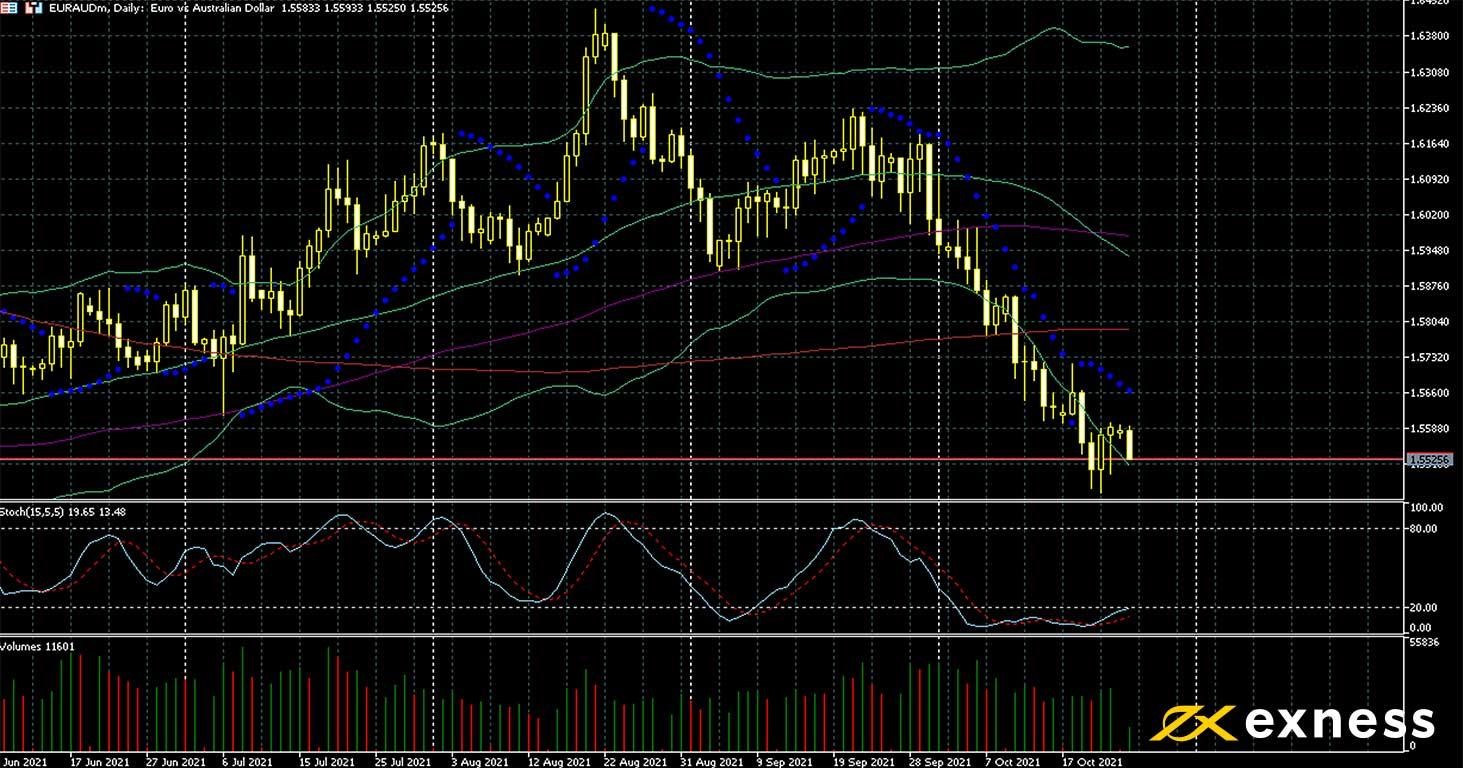This screenshot has height=768, width=1463.
Task: Click the 1.63800 price axis label
Action: (1428, 36)
